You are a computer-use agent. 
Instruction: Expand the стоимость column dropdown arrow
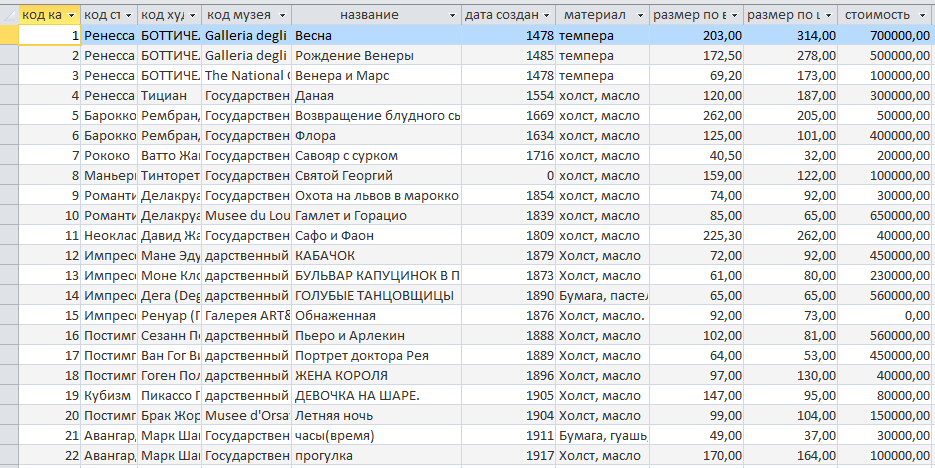(922, 16)
